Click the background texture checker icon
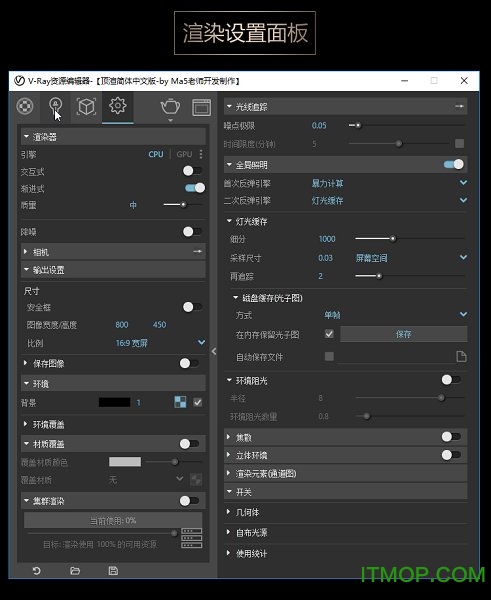The width and height of the screenshot is (491, 600). point(180,402)
